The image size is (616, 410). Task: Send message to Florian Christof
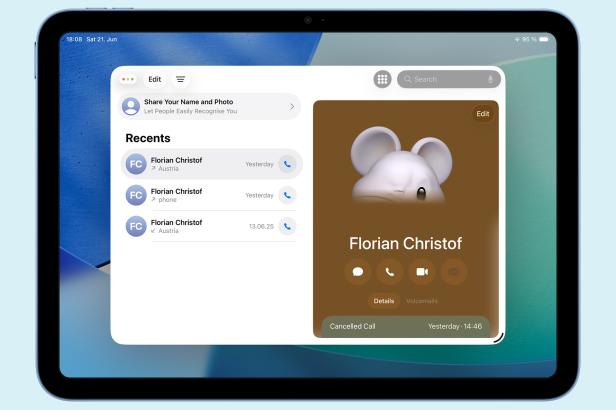coord(358,272)
